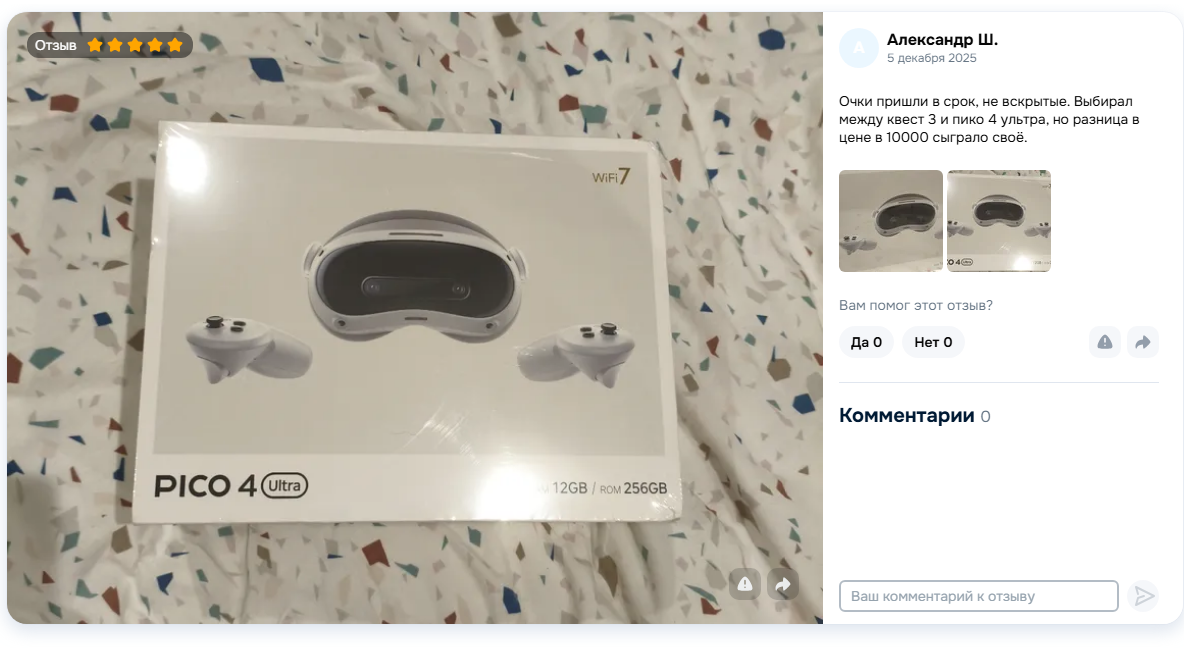Viewport: 1184px width, 649px height.
Task: Click the Комментарии heading
Action: click(906, 416)
